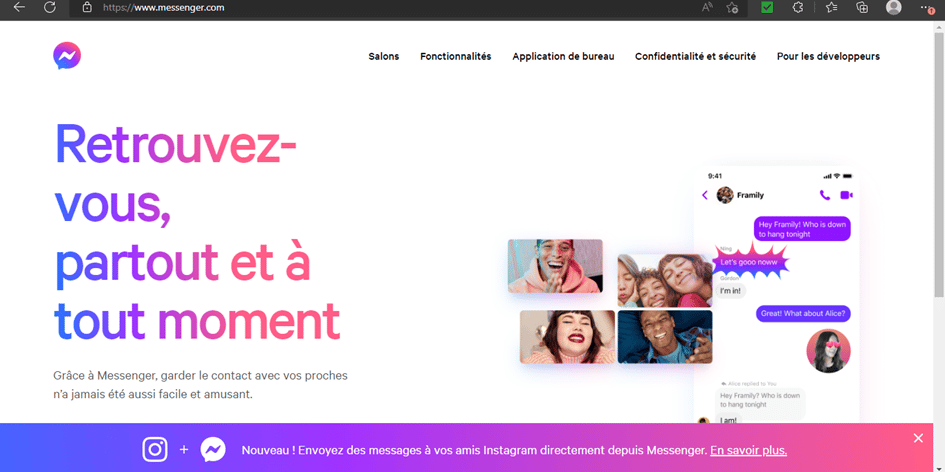Screen dimensions: 945x472
Task: Click the Messenger icon in banner
Action: coord(213,450)
